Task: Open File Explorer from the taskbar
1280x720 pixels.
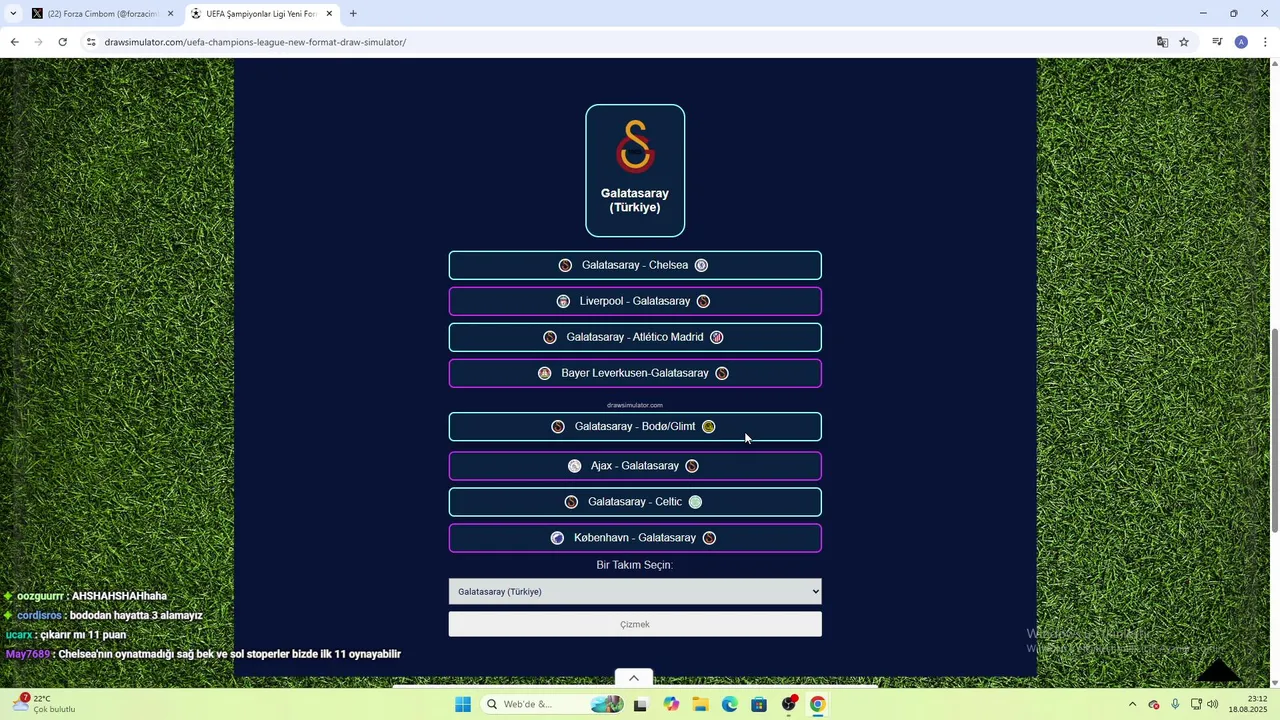Action: tap(700, 704)
